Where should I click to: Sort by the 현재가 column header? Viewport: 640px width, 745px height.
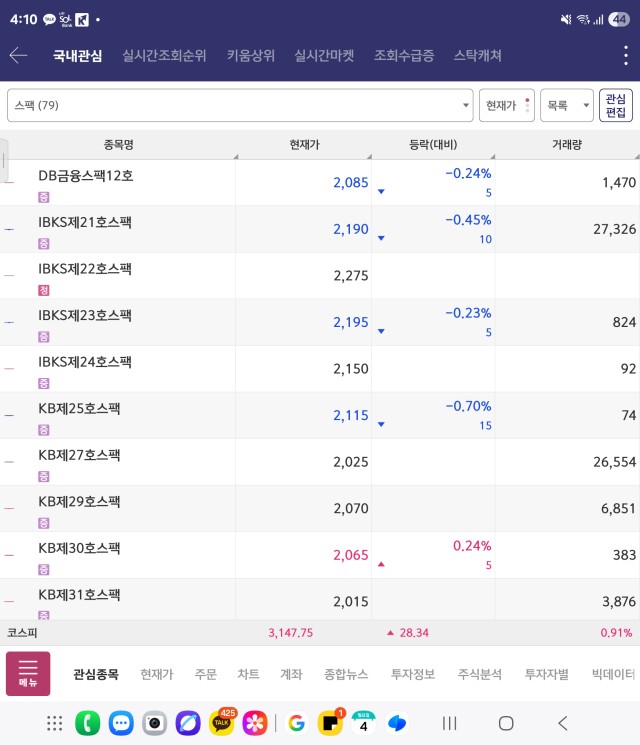(x=305, y=144)
